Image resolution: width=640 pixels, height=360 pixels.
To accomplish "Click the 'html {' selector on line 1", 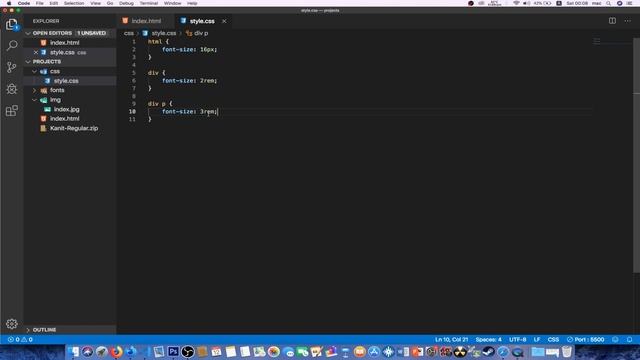I will (x=158, y=42).
